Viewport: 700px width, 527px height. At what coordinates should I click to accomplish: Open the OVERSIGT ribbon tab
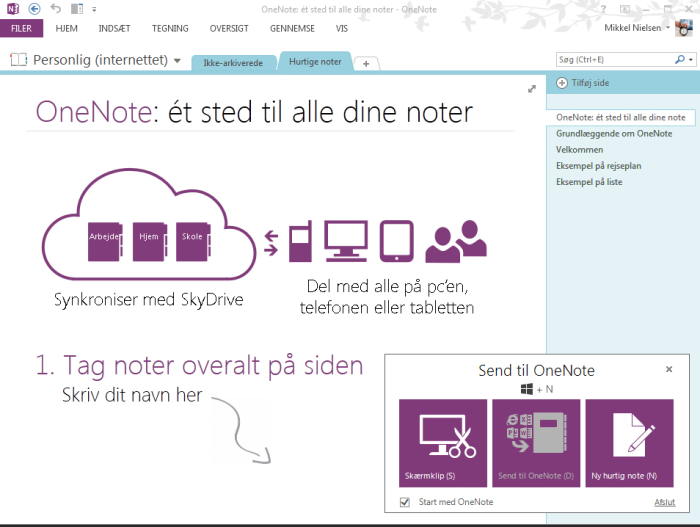coord(229,29)
